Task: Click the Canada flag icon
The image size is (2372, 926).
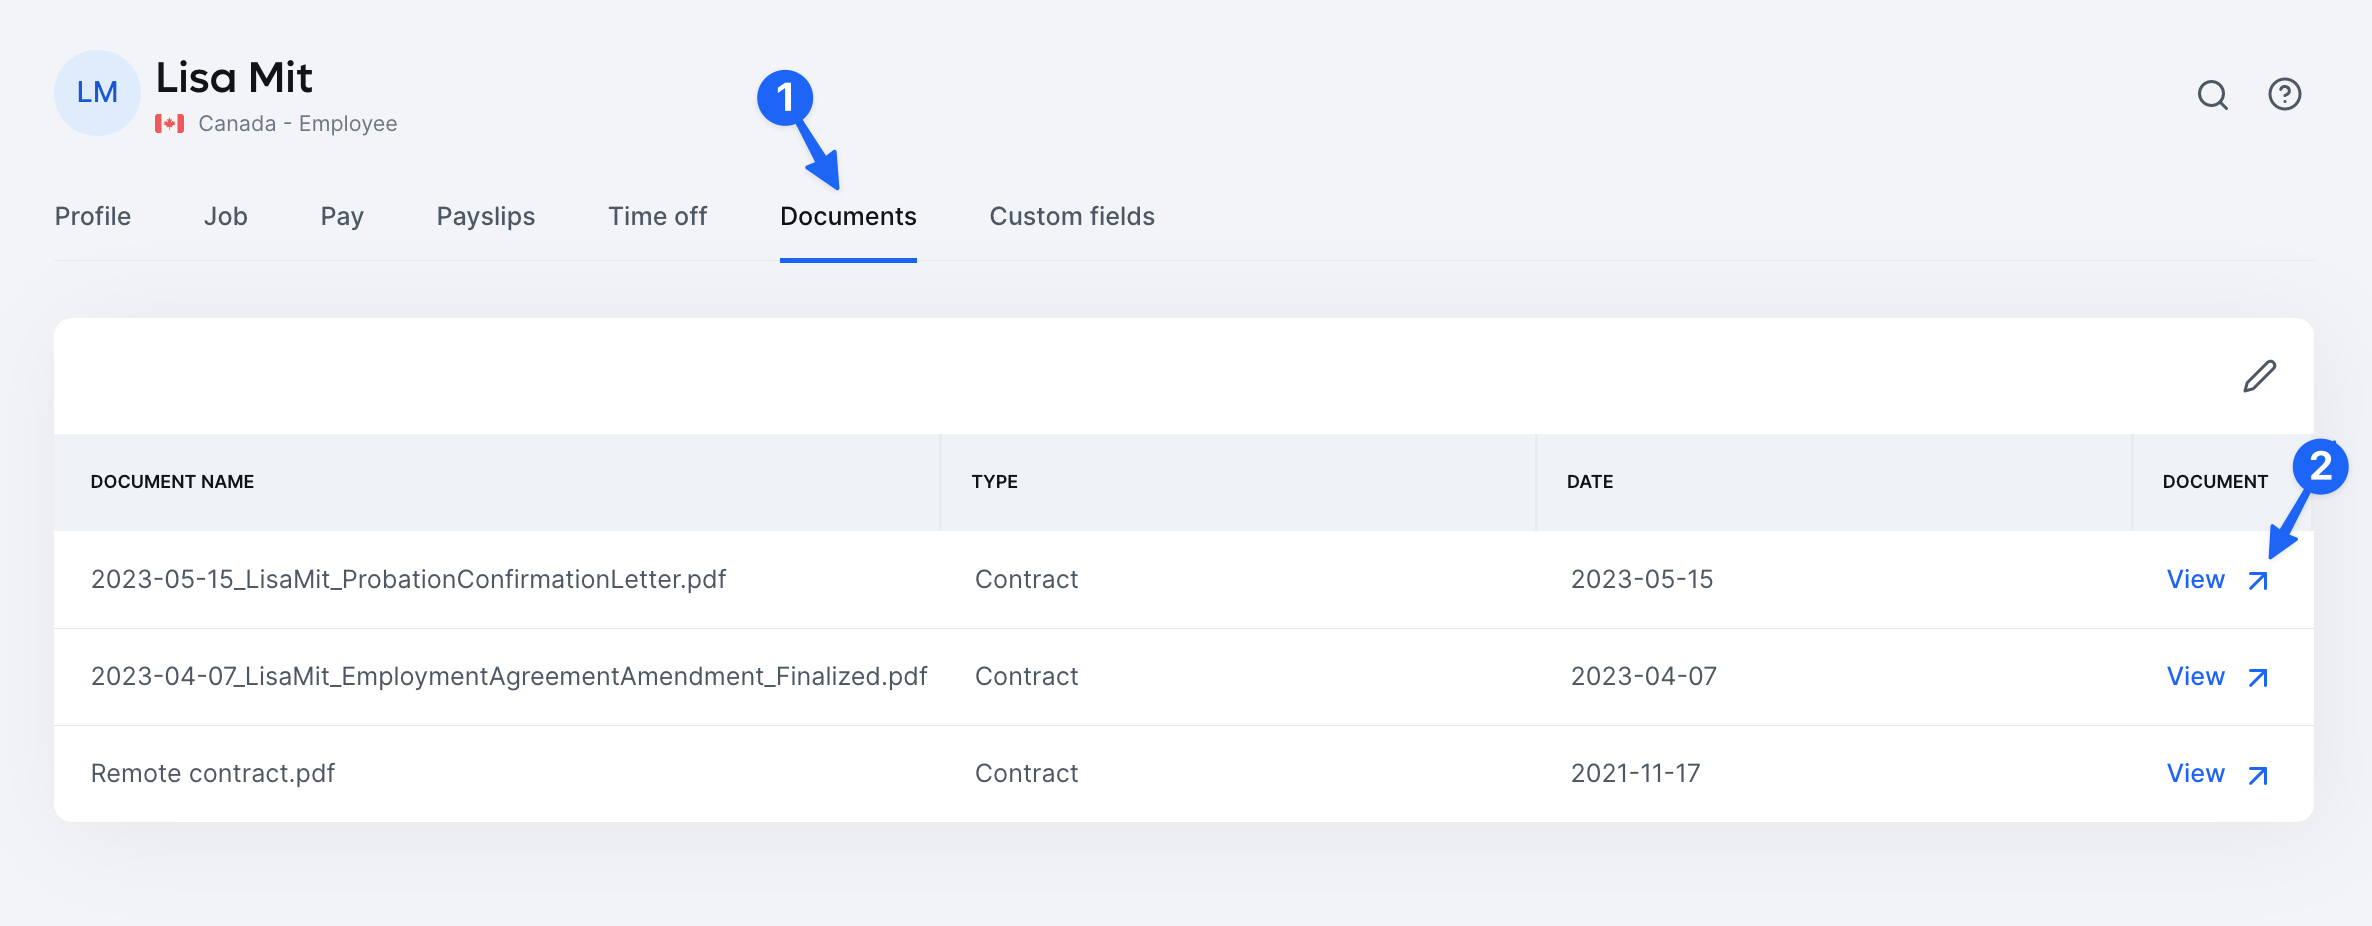Action: pos(169,124)
